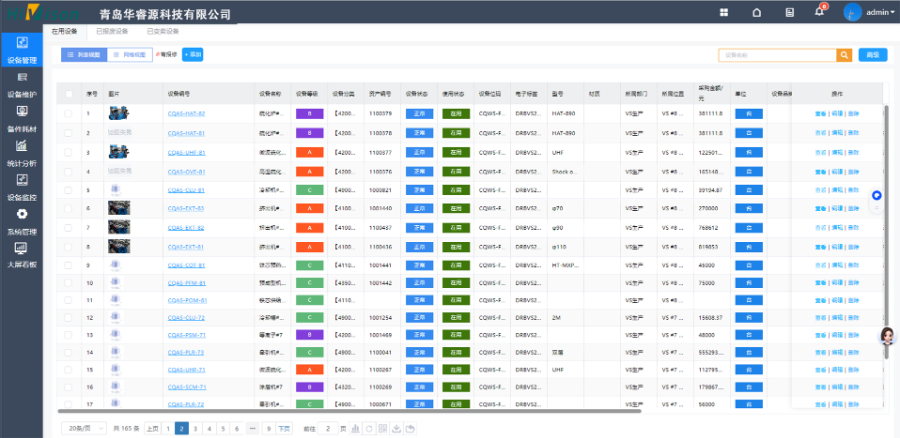
Task: Click the 设备名称 search input field
Action: click(777, 55)
